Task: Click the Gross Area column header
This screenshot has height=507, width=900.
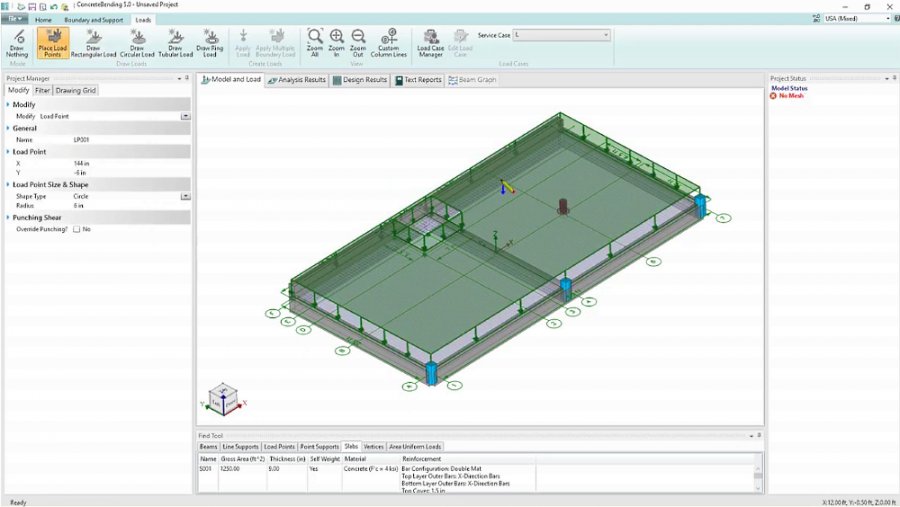Action: [x=243, y=459]
